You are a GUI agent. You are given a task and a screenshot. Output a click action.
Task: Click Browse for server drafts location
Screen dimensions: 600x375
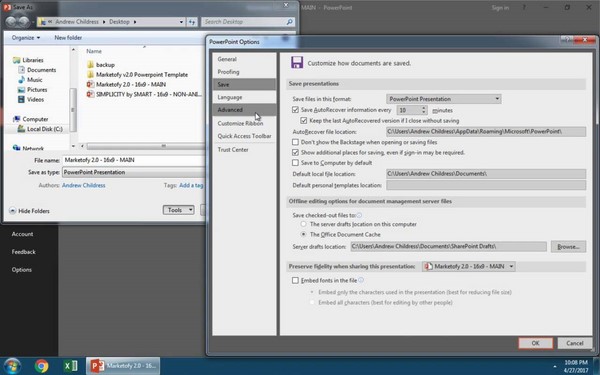(568, 247)
